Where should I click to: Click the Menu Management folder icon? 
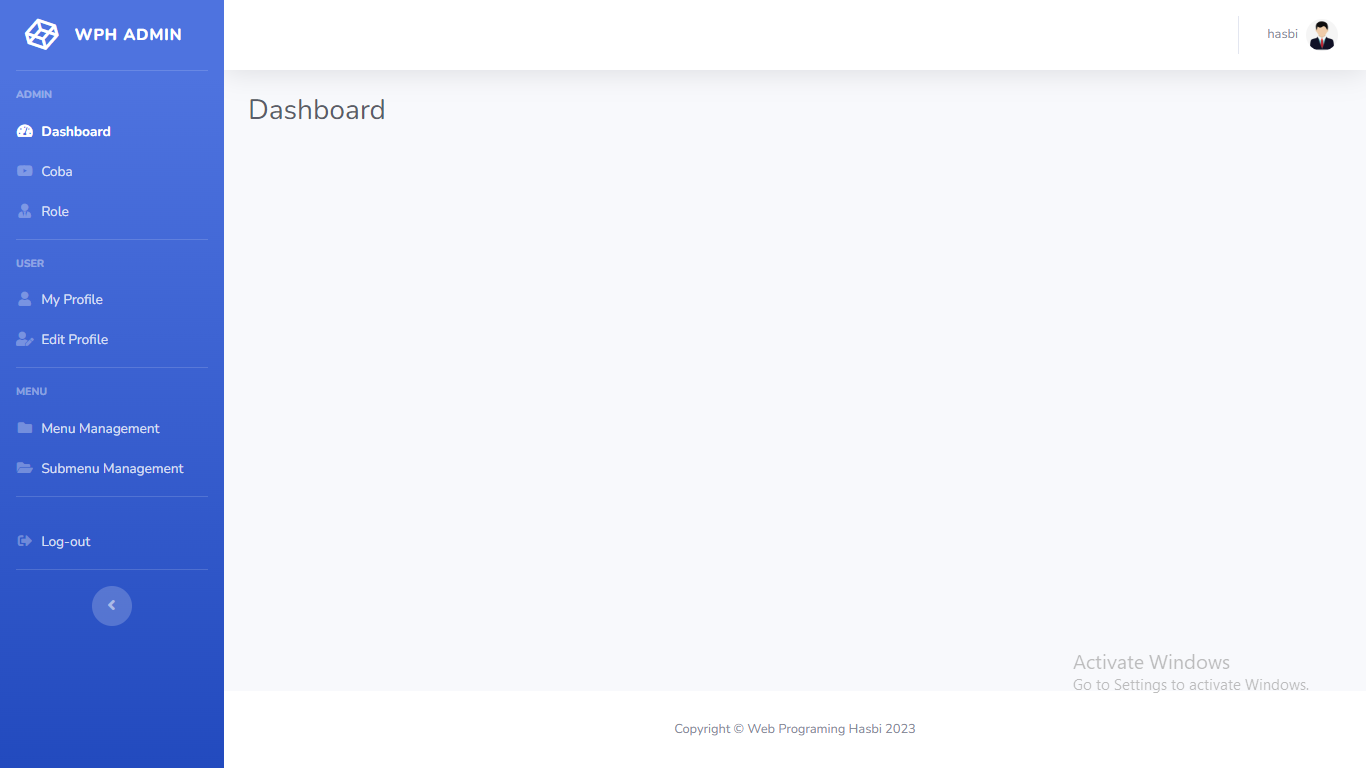tap(25, 428)
